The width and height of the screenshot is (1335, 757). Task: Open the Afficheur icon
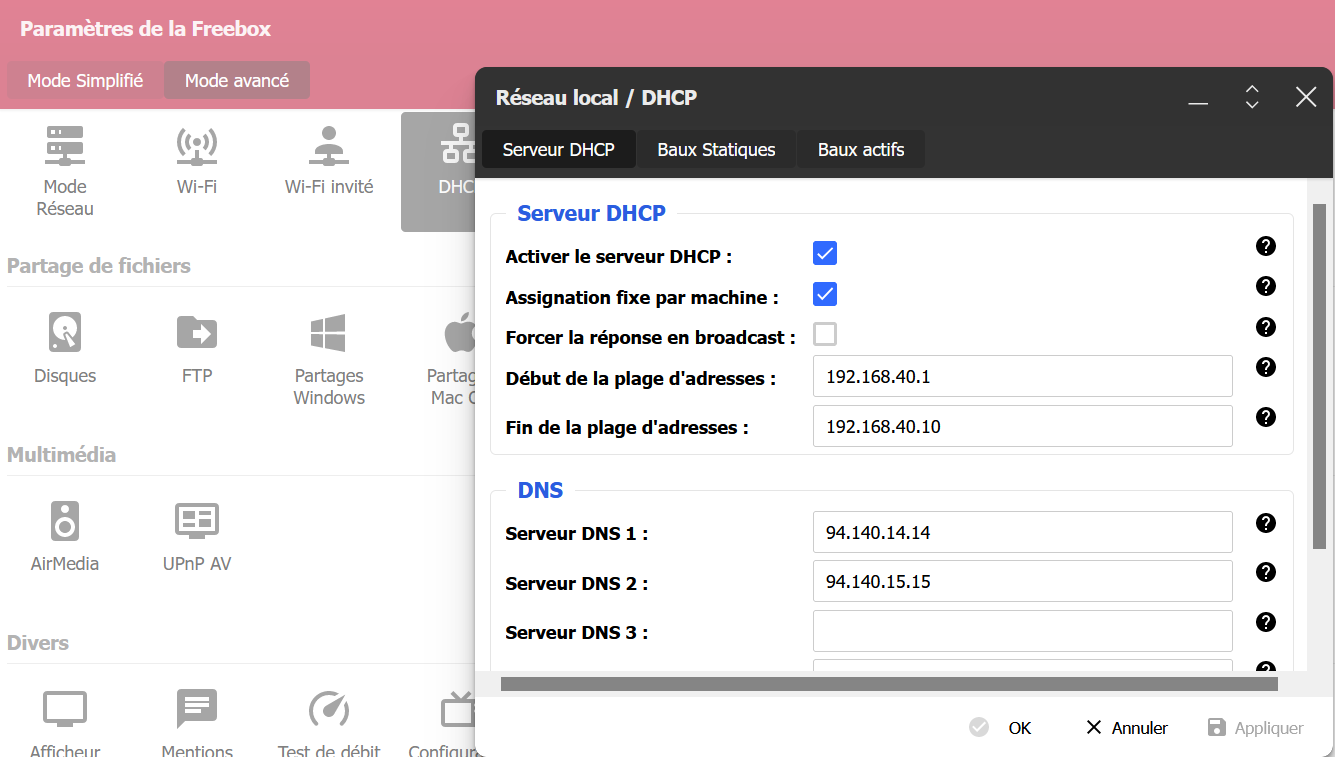(65, 709)
